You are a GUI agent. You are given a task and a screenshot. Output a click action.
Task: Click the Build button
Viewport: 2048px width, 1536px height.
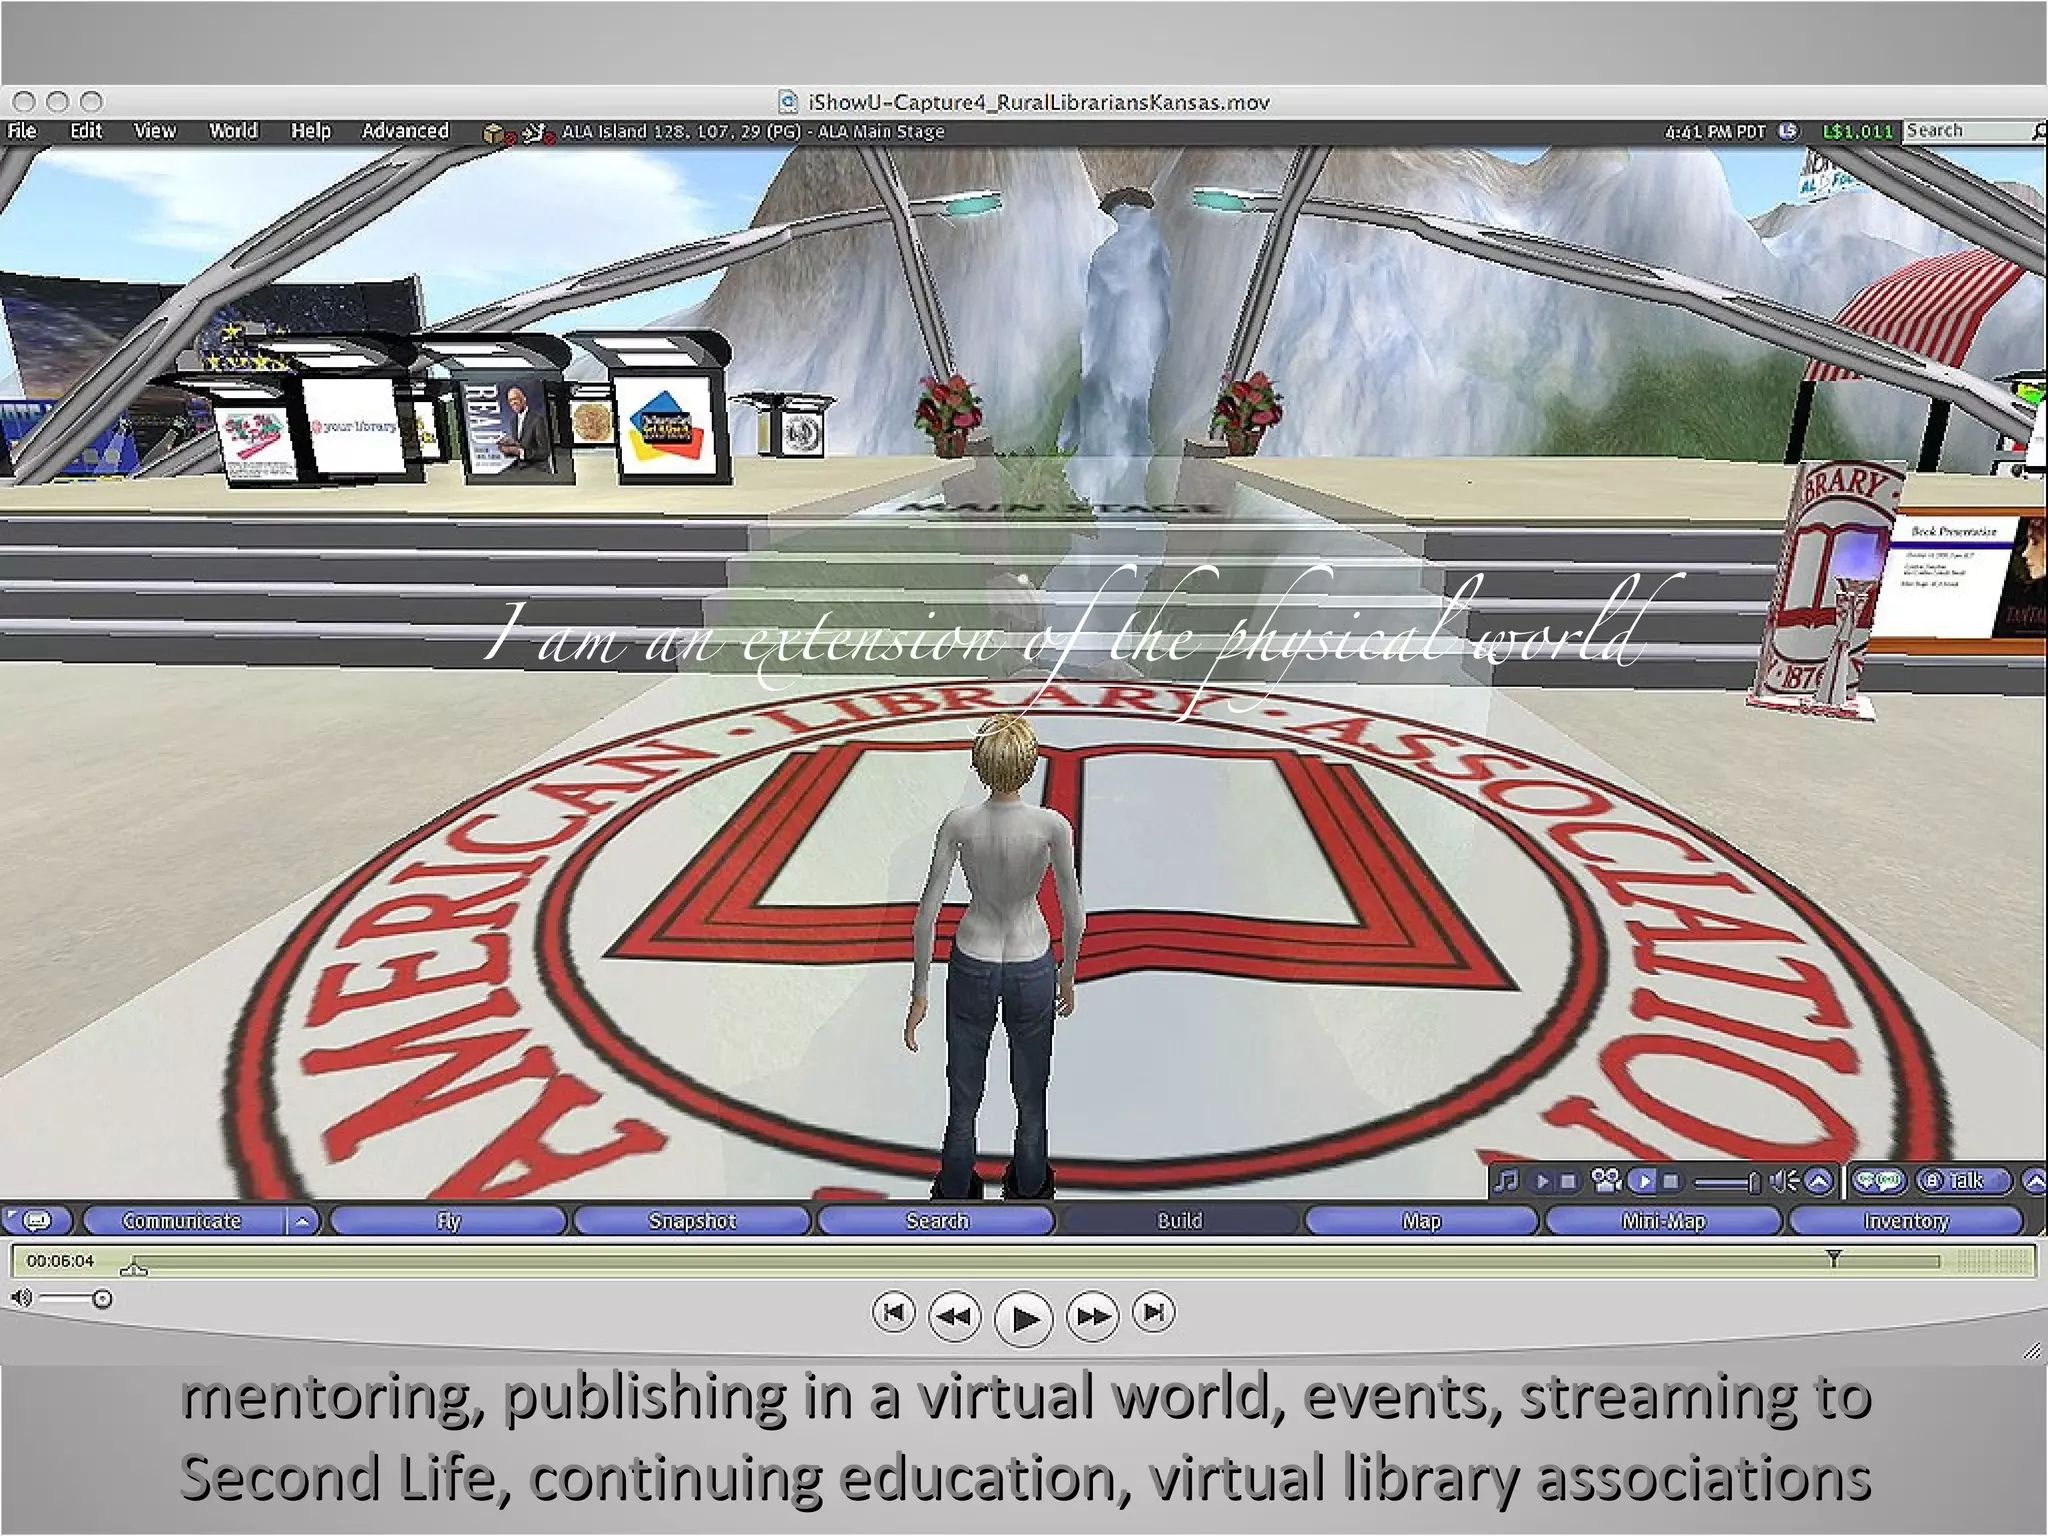click(1180, 1221)
